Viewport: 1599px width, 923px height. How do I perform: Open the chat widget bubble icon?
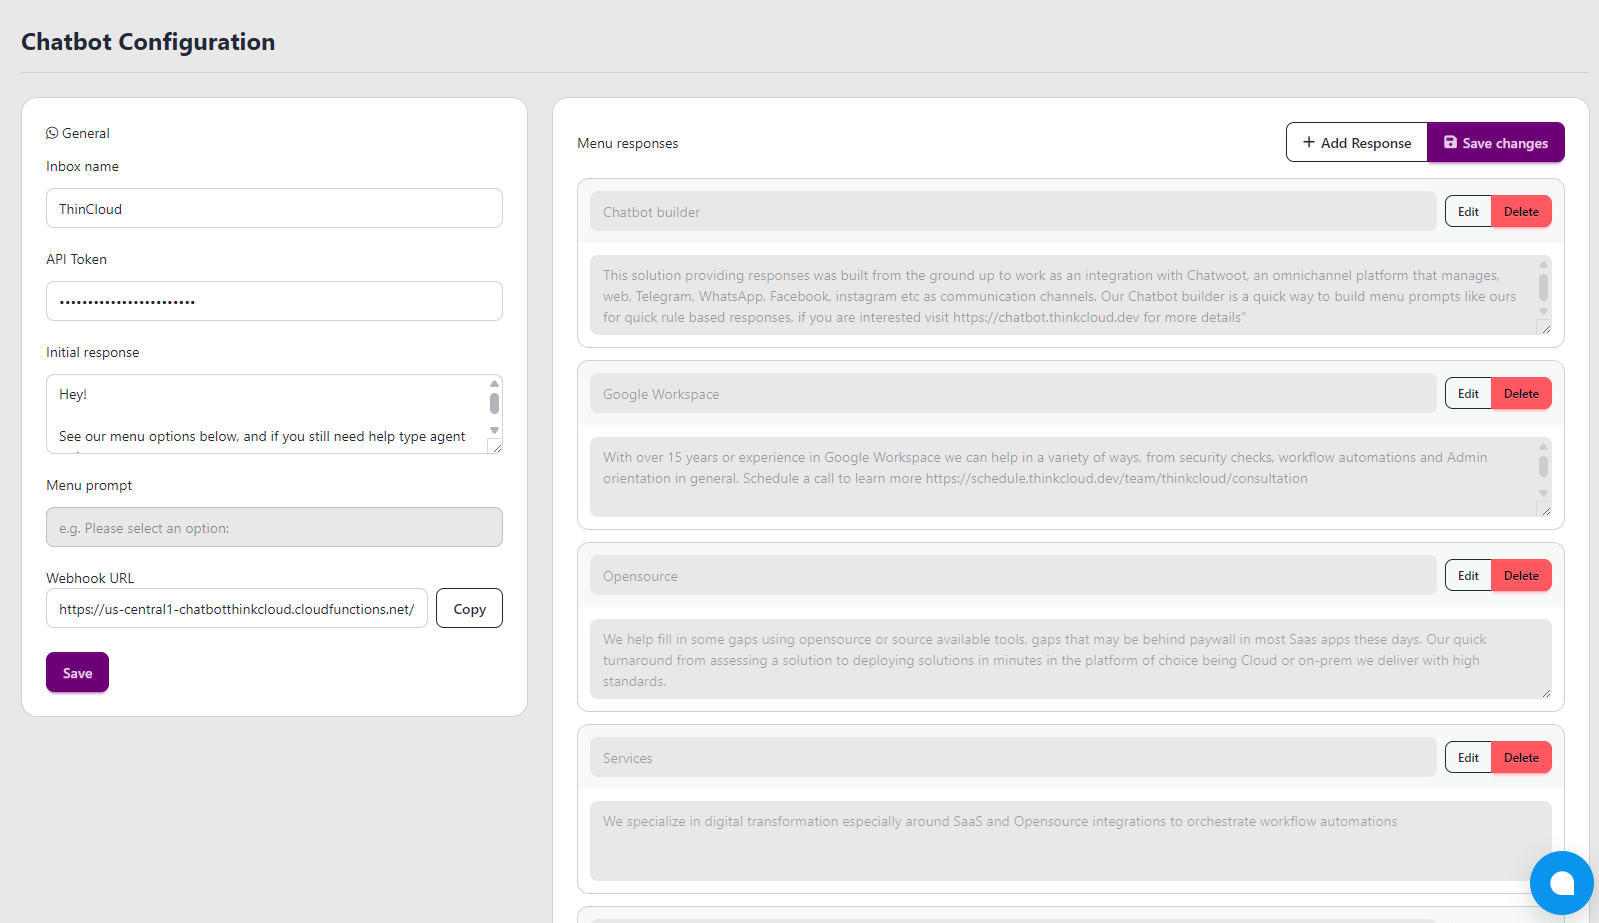pyautogui.click(x=1561, y=883)
